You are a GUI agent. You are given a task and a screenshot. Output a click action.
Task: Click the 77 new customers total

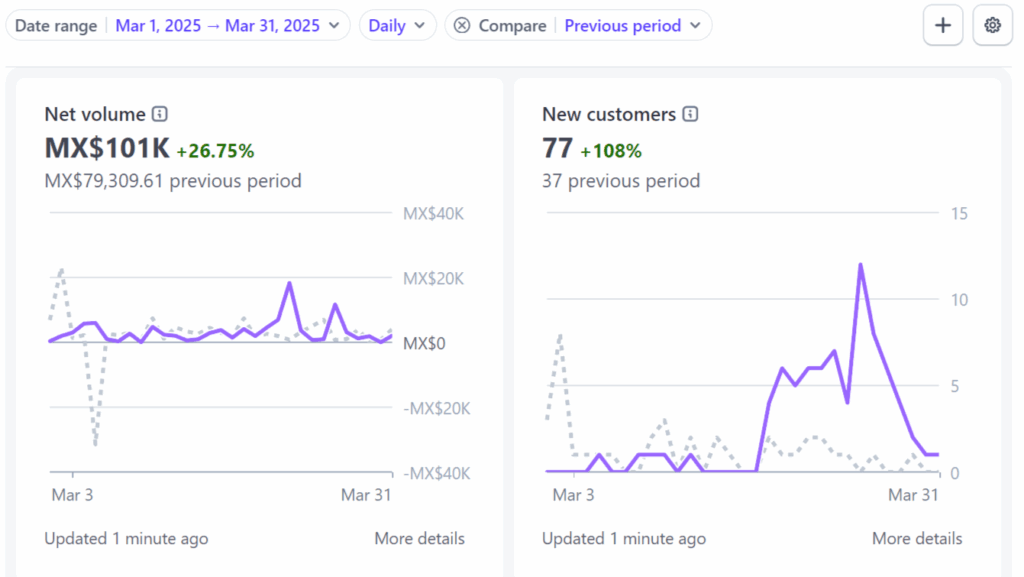557,148
